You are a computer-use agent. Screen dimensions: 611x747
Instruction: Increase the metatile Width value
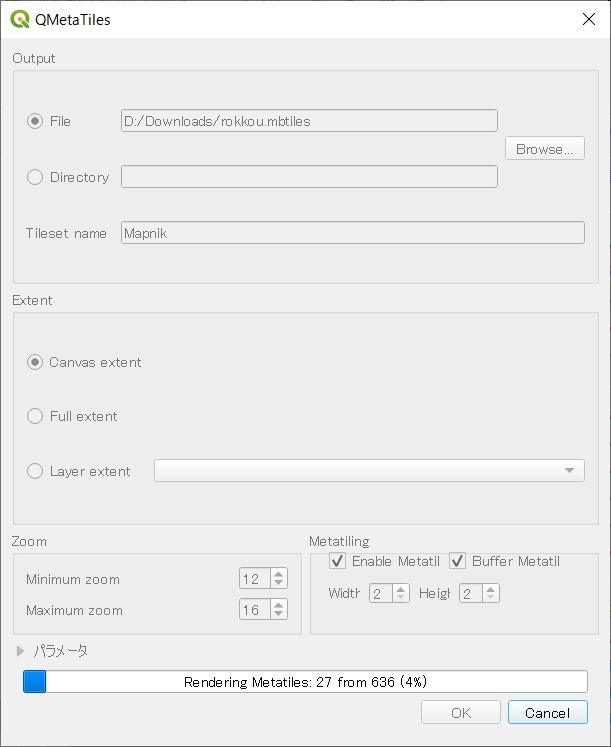(401, 589)
